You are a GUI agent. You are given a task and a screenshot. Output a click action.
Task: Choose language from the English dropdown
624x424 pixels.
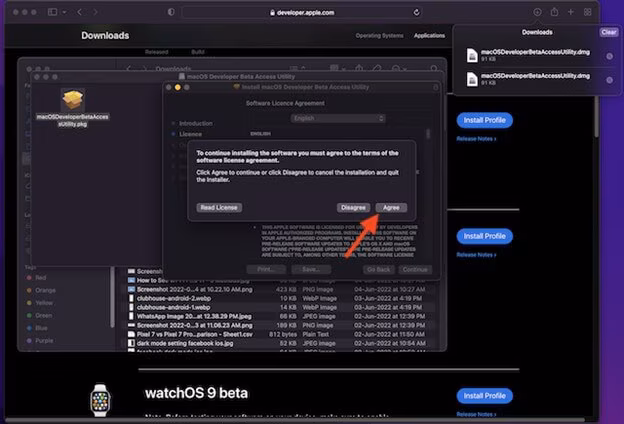click(x=338, y=118)
